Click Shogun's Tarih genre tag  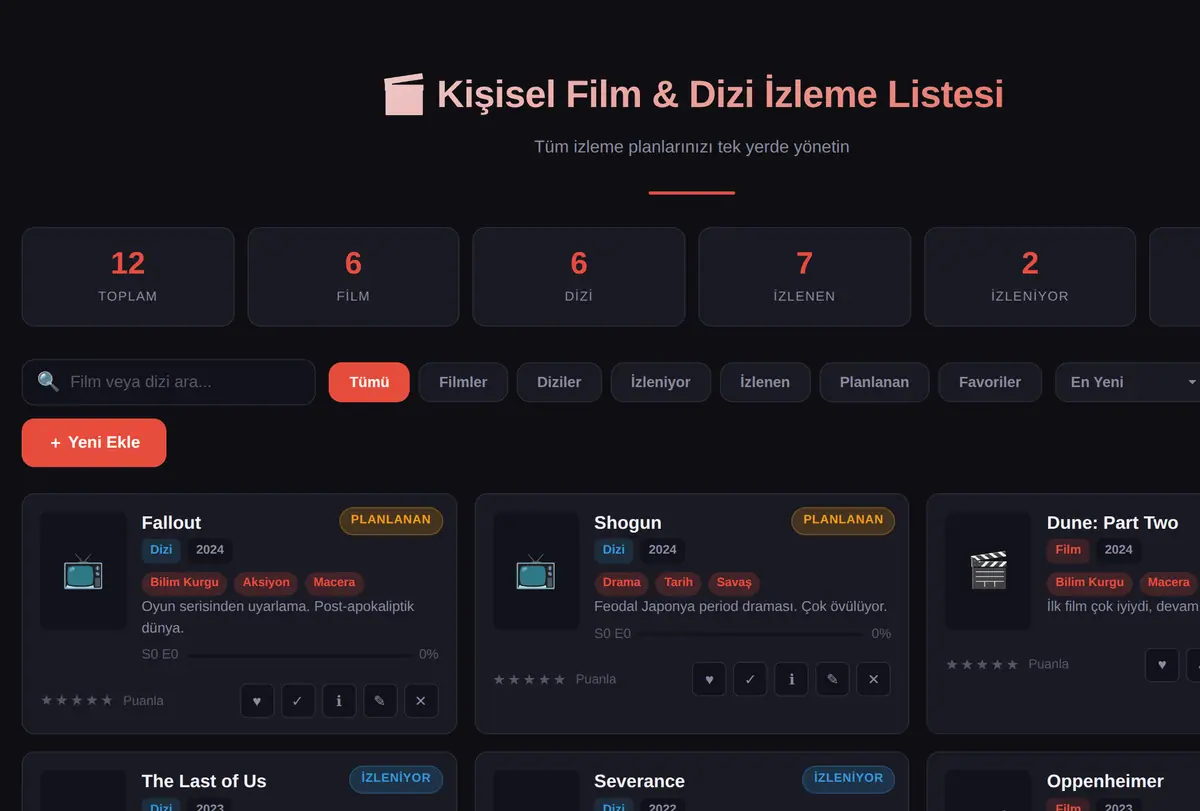(x=679, y=582)
